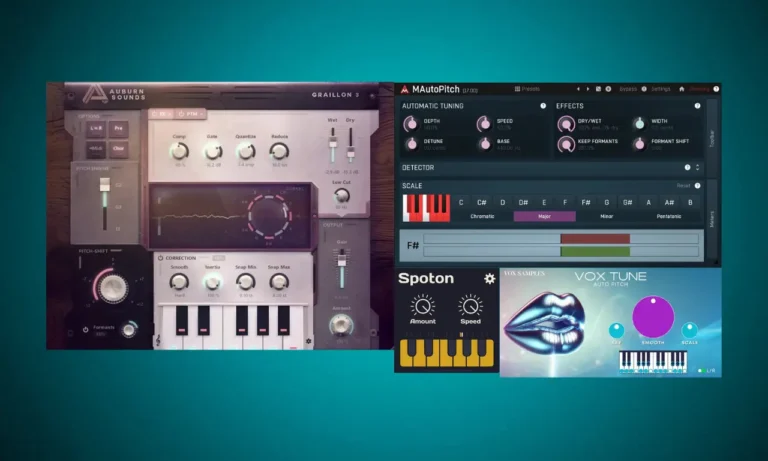Open Detector section help icon
The image size is (768, 461).
687,168
